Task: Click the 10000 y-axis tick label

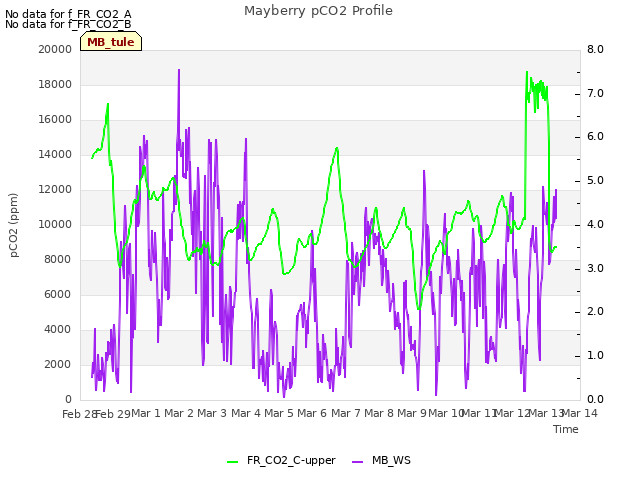Action: [x=55, y=224]
